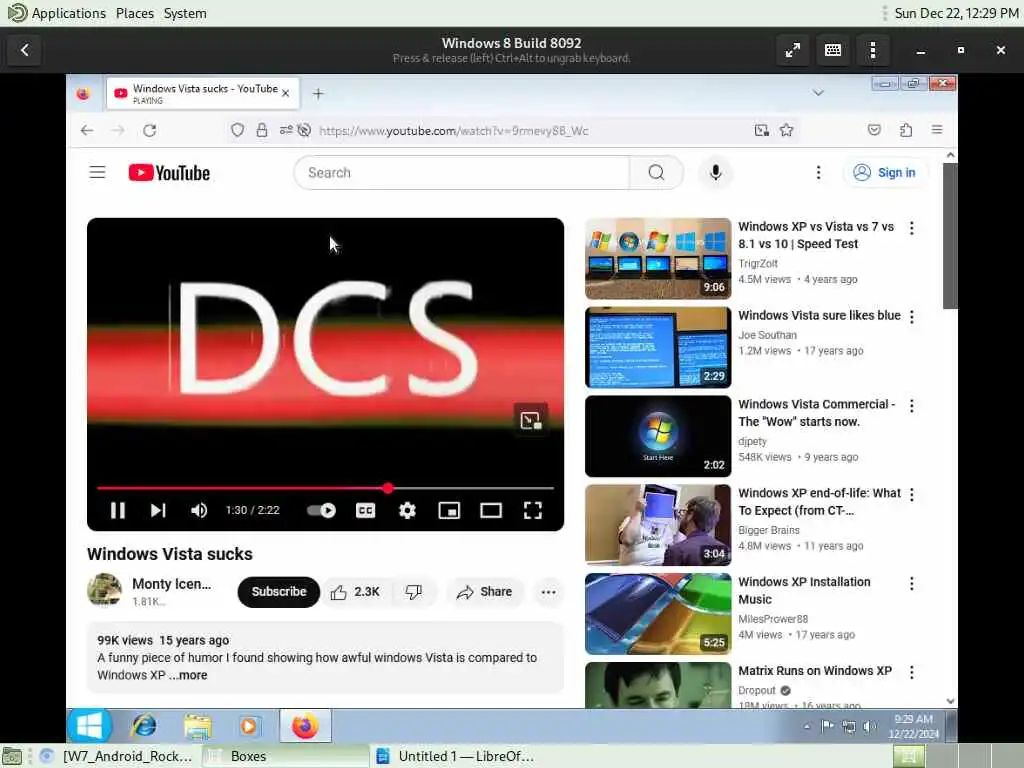1024x768 pixels.
Task: Go back in Firefox navigation
Action: (87, 130)
